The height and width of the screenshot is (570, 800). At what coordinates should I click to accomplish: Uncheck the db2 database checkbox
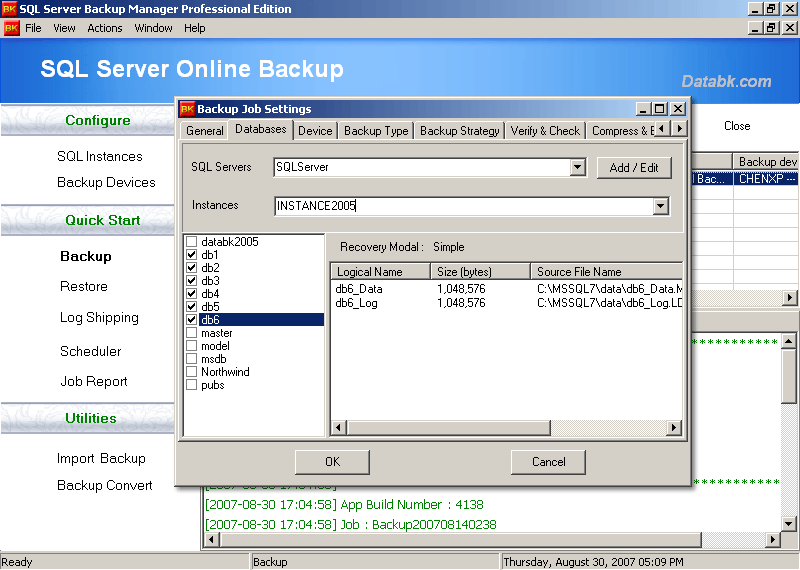192,267
